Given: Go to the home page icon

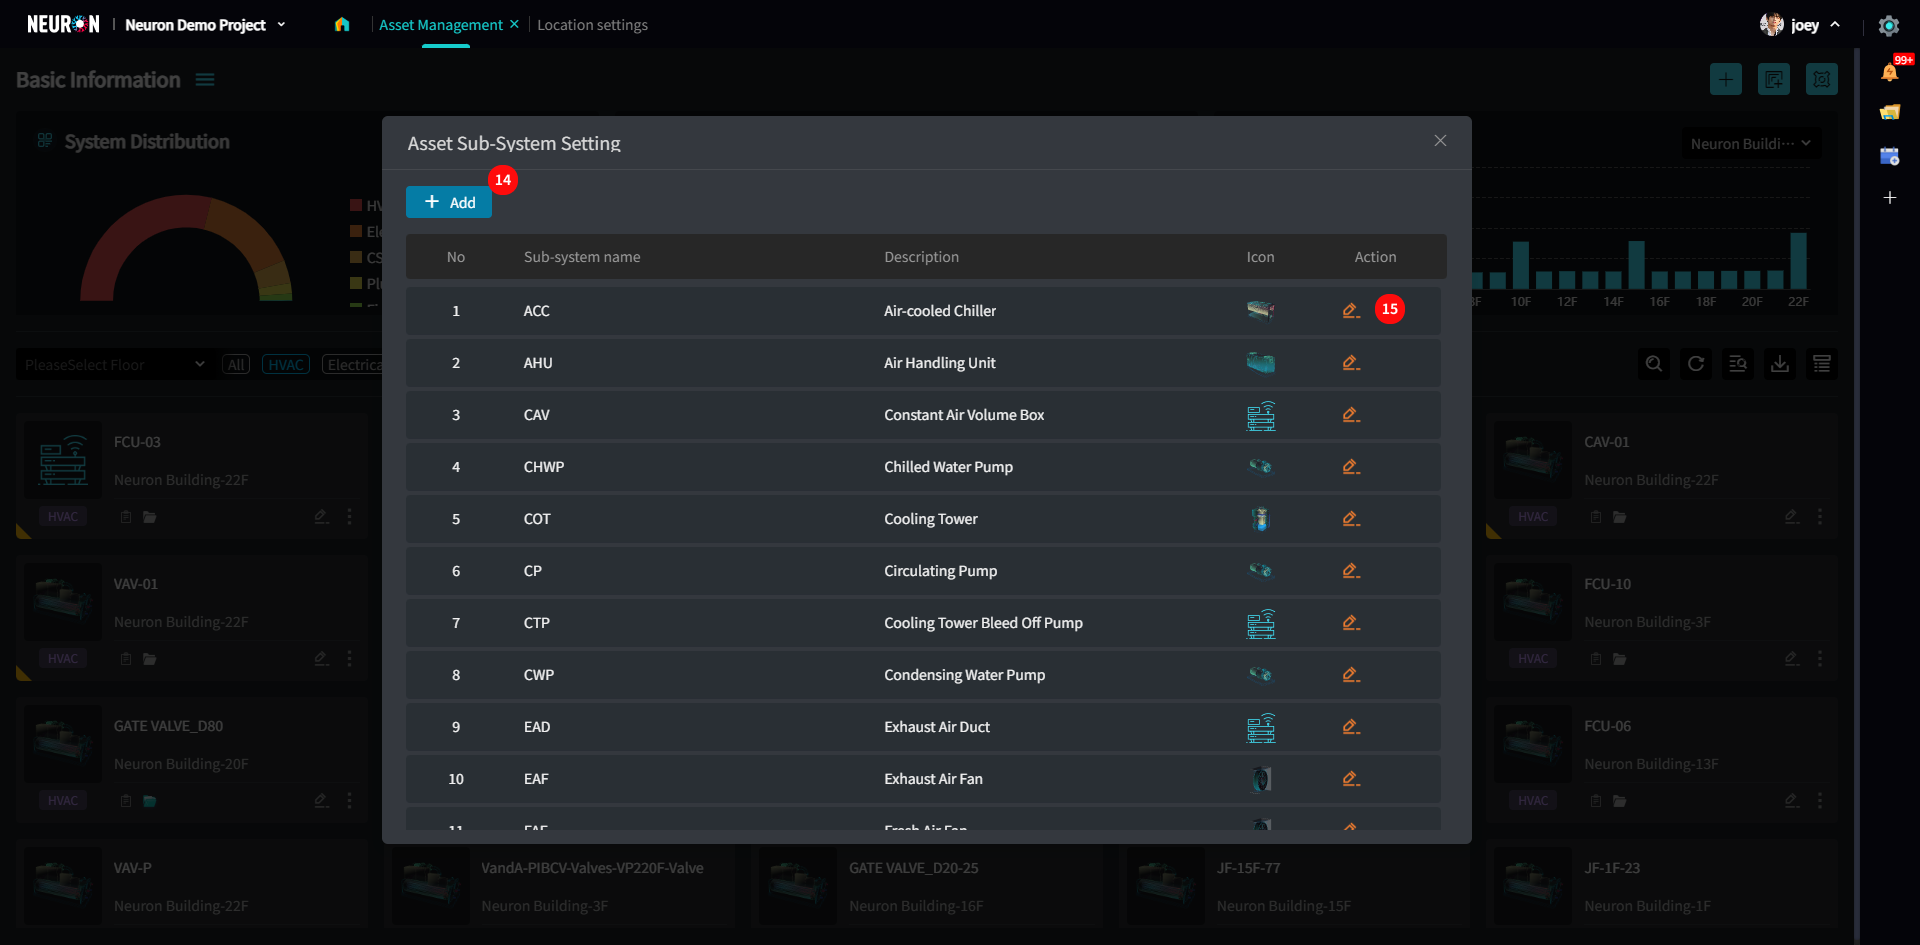Looking at the screenshot, I should [342, 24].
